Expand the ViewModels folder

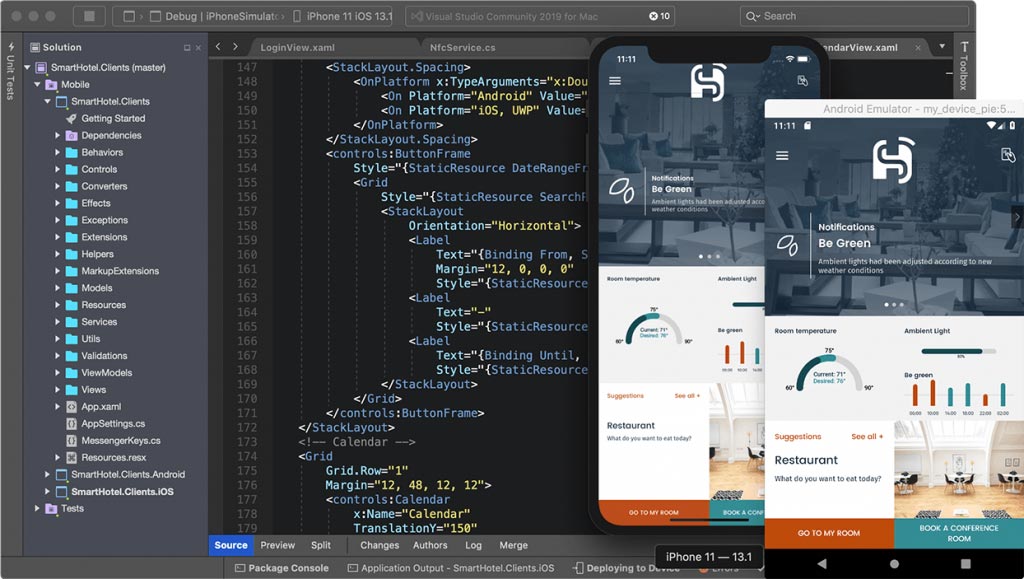click(x=57, y=373)
